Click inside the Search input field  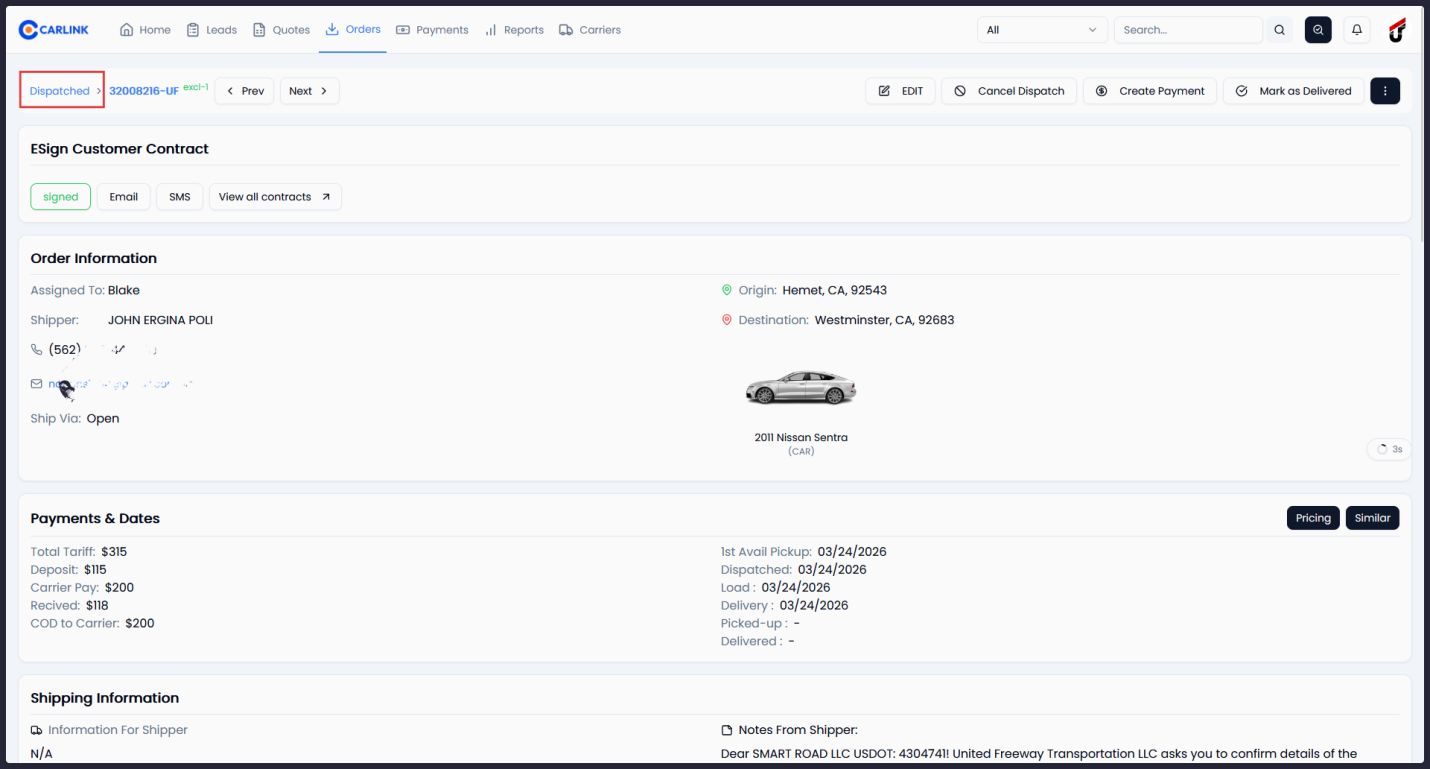1188,29
